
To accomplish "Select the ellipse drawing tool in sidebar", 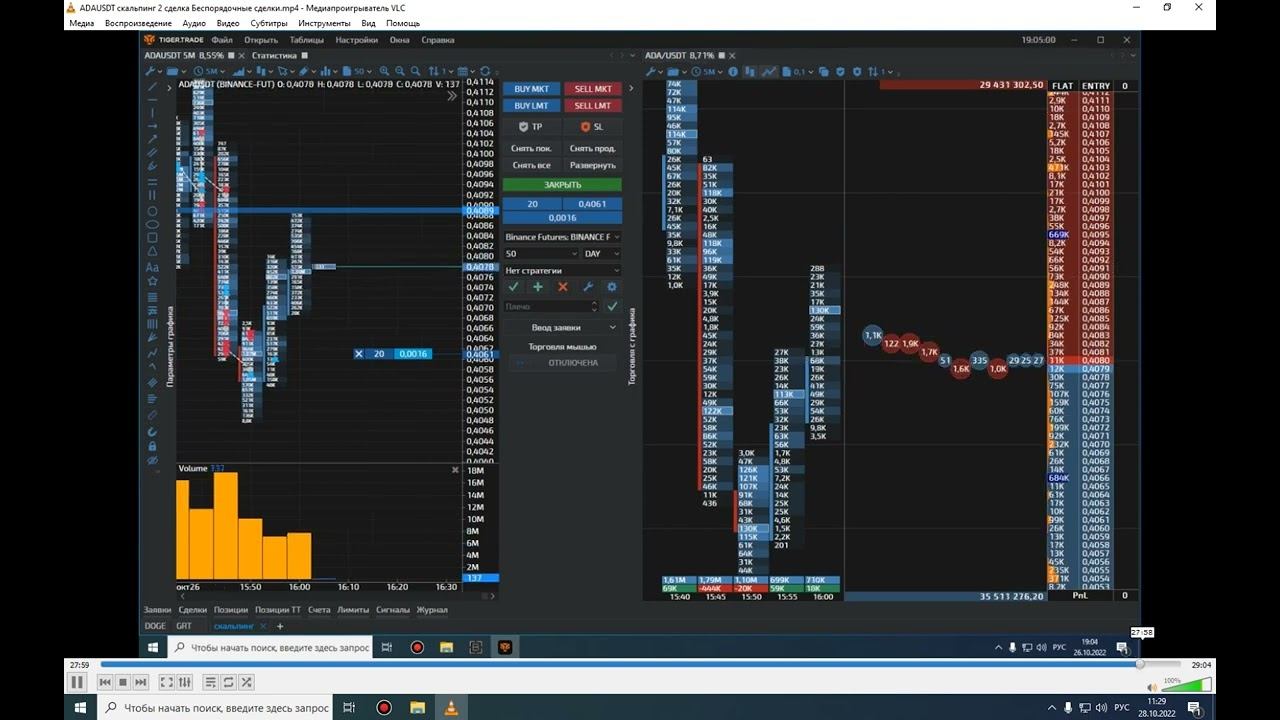I will click(x=152, y=224).
